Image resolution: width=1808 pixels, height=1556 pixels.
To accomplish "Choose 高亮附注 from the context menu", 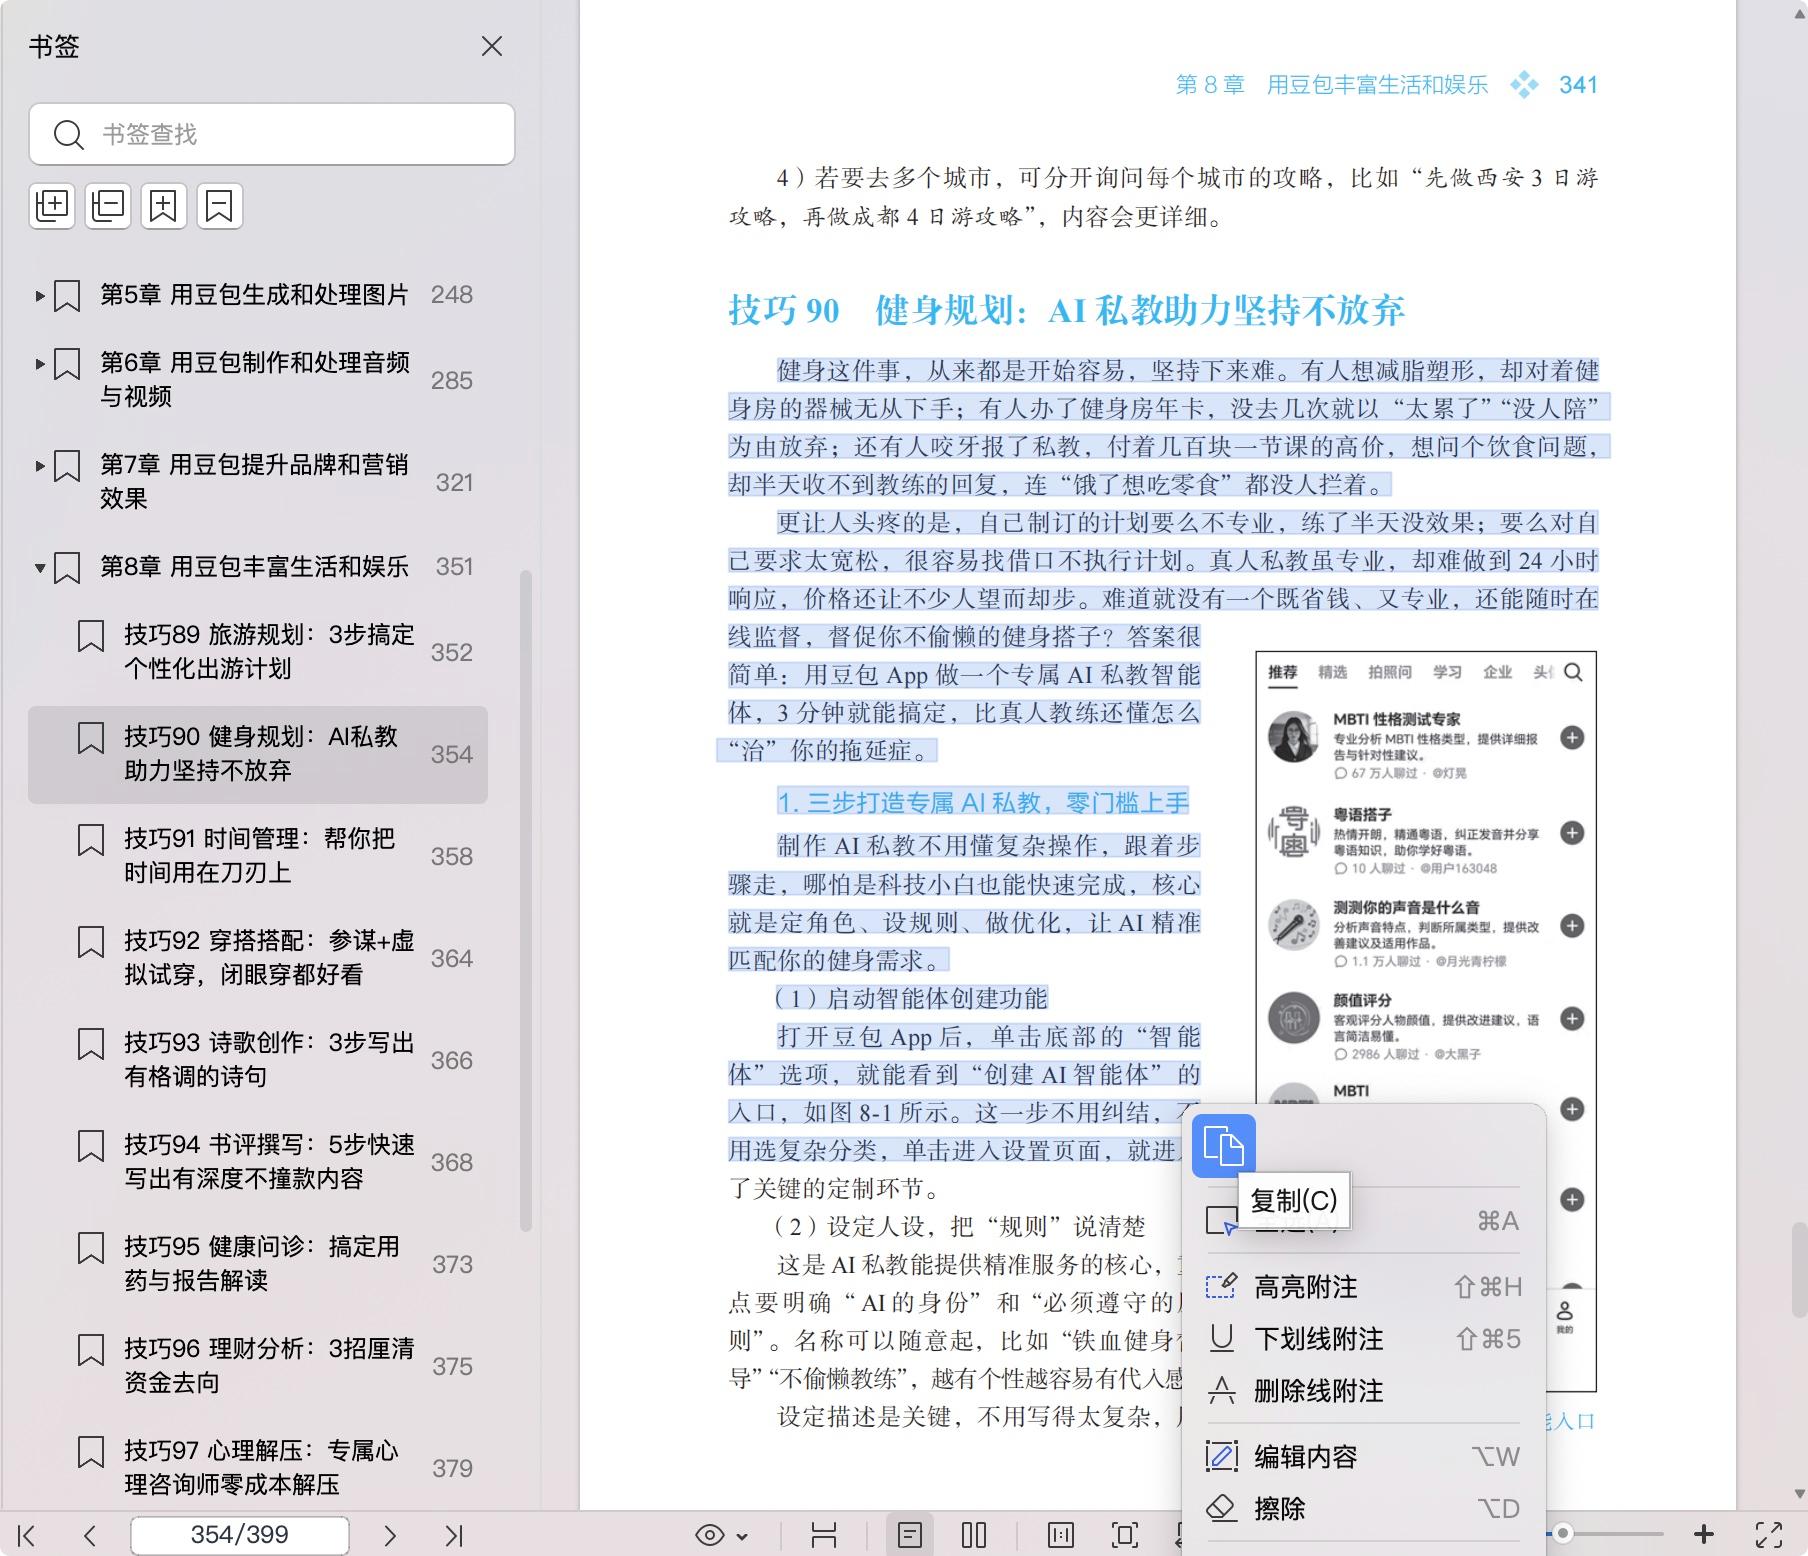I will 1364,1287.
